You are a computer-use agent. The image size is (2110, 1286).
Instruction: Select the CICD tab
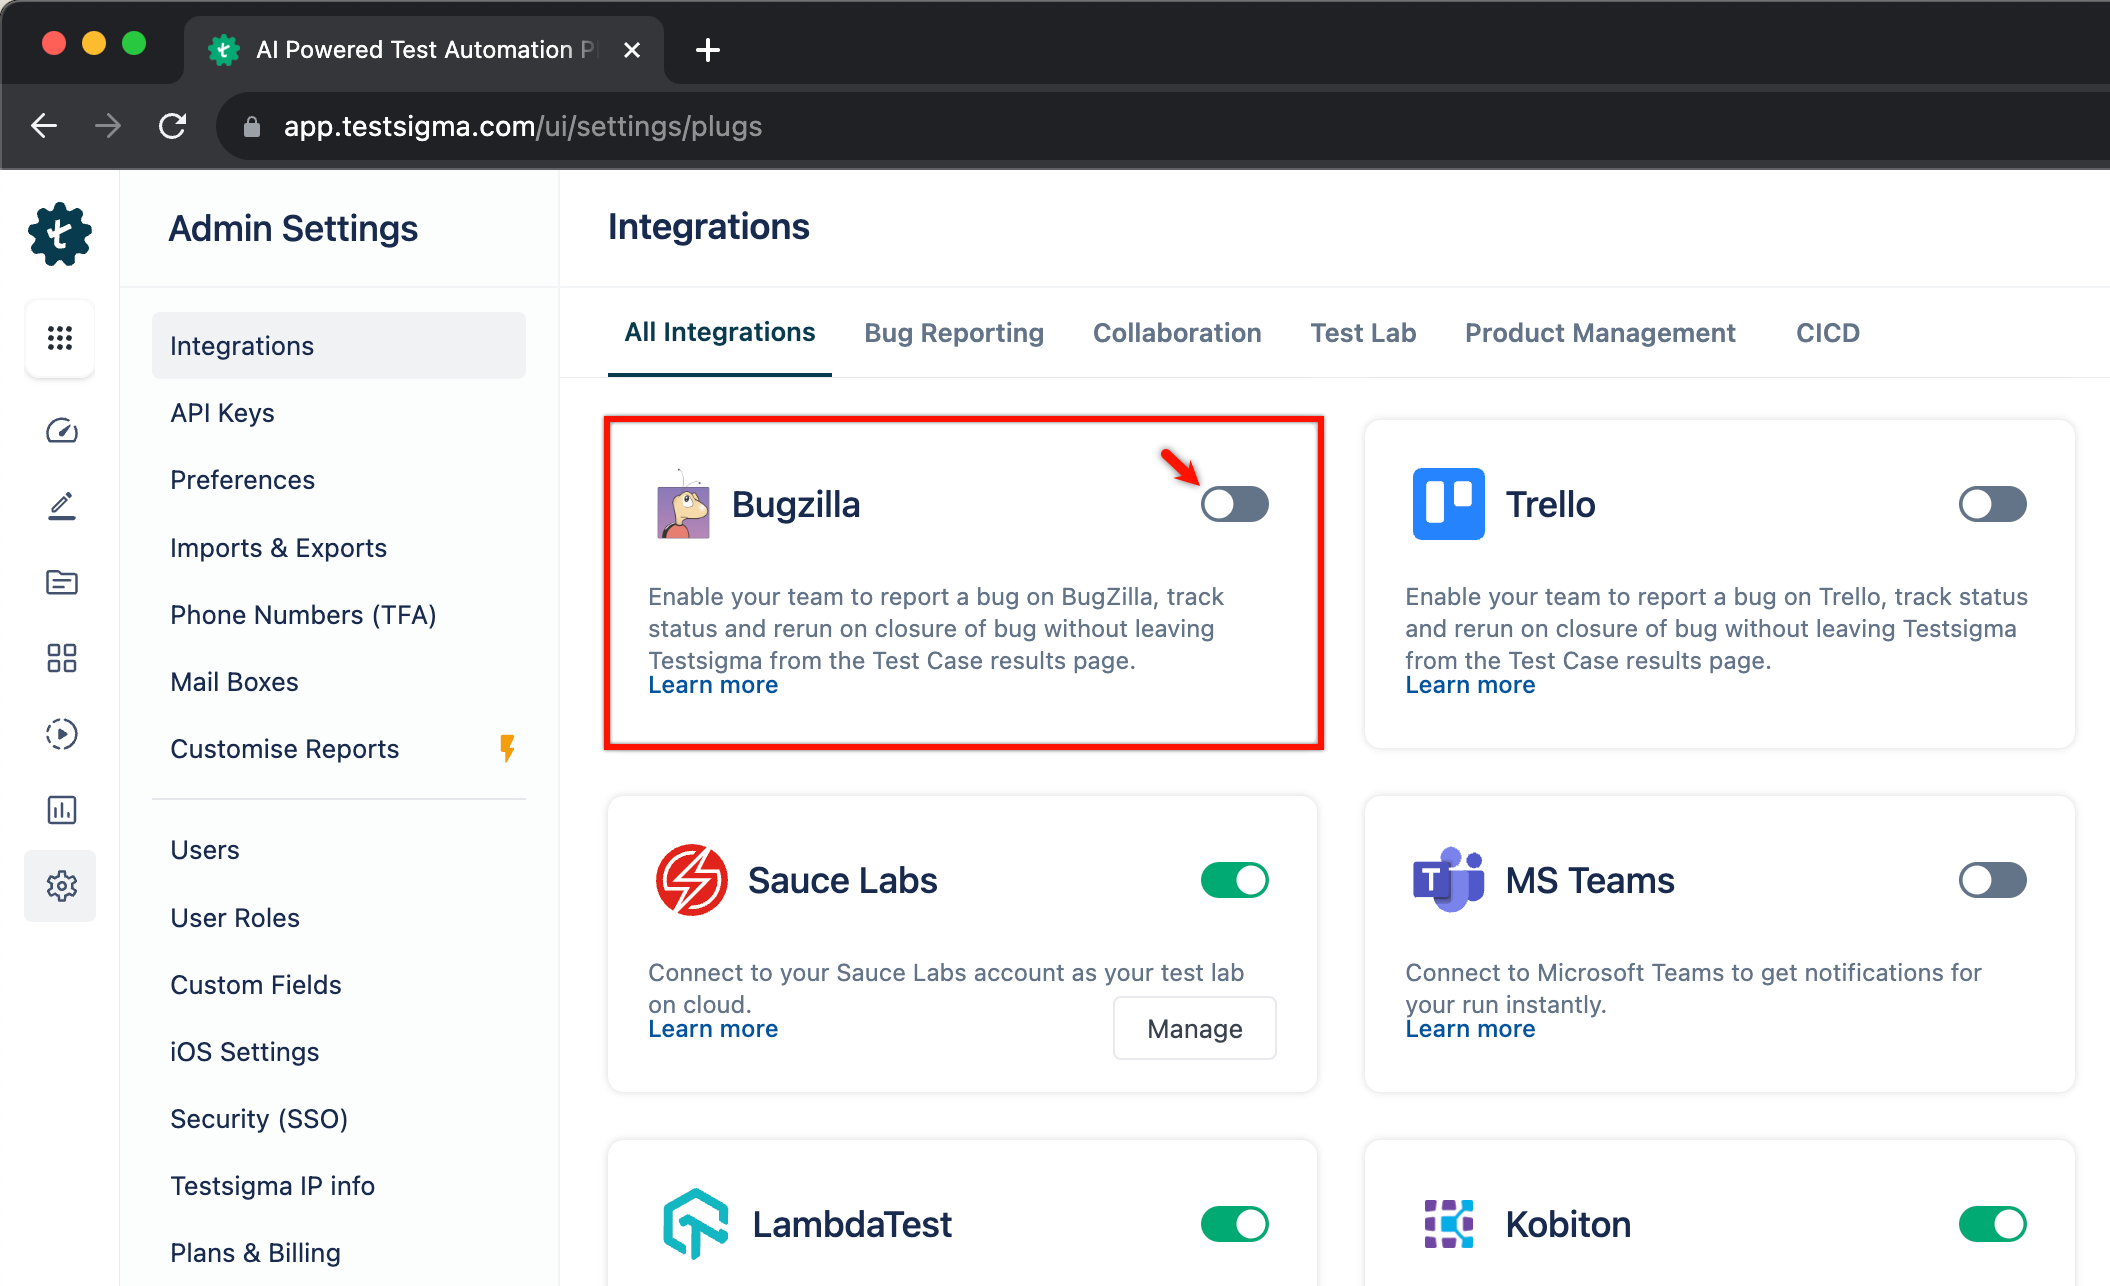pos(1827,333)
